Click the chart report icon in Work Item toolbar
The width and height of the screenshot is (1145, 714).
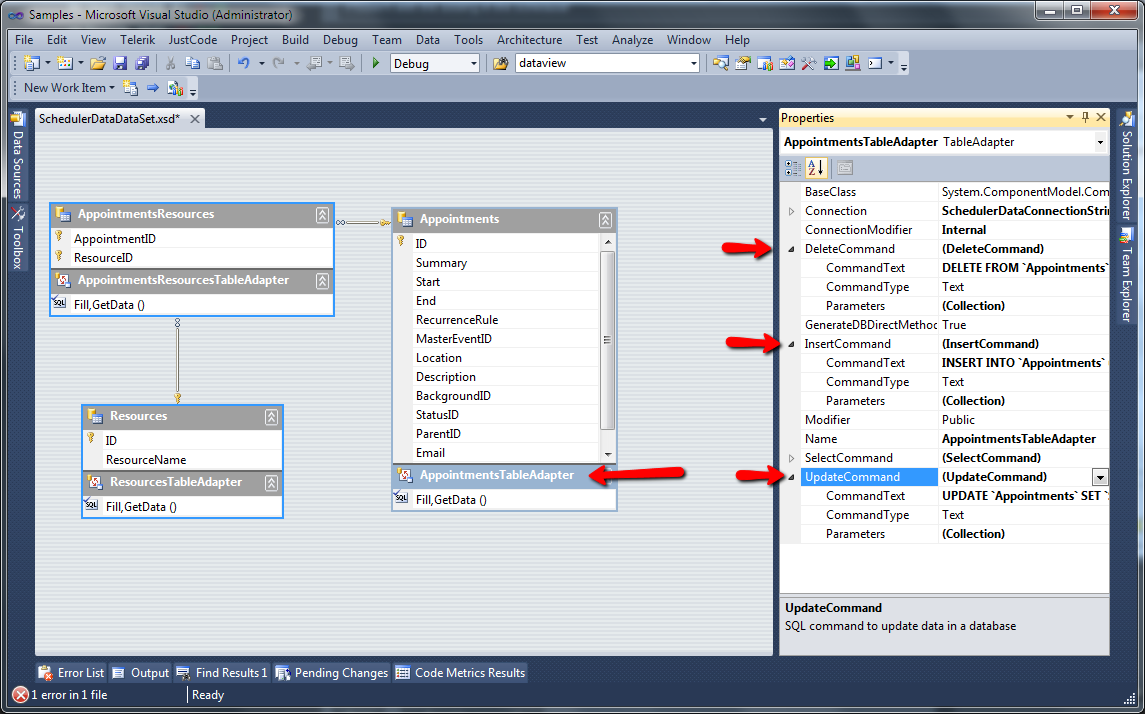point(175,88)
